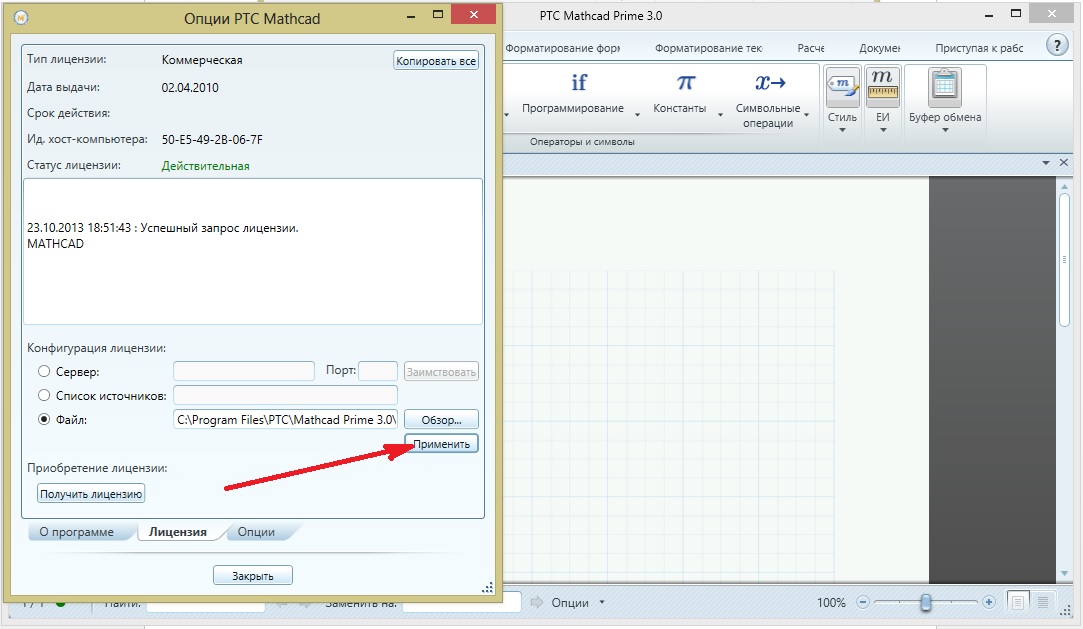This screenshot has height=629, width=1083.
Task: Click the Действительная license status text
Action: pyautogui.click(x=205, y=166)
